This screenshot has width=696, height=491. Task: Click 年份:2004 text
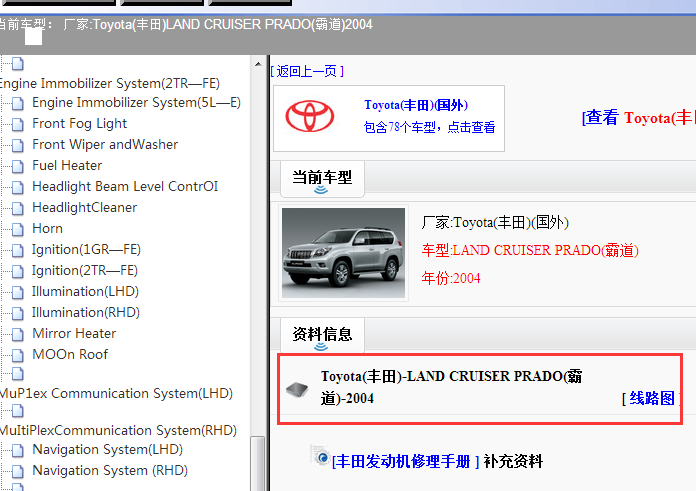(451, 278)
